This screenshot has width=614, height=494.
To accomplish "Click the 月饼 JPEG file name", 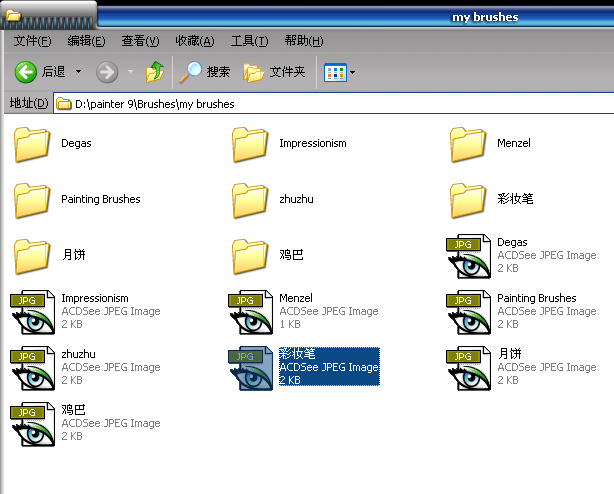I will [509, 354].
